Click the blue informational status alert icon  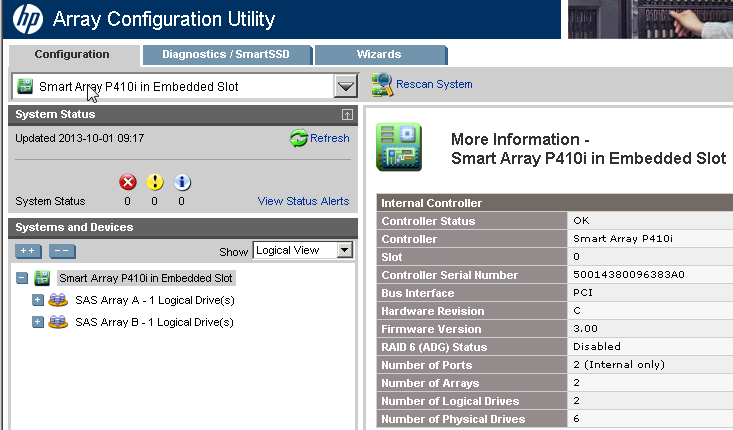pos(182,182)
